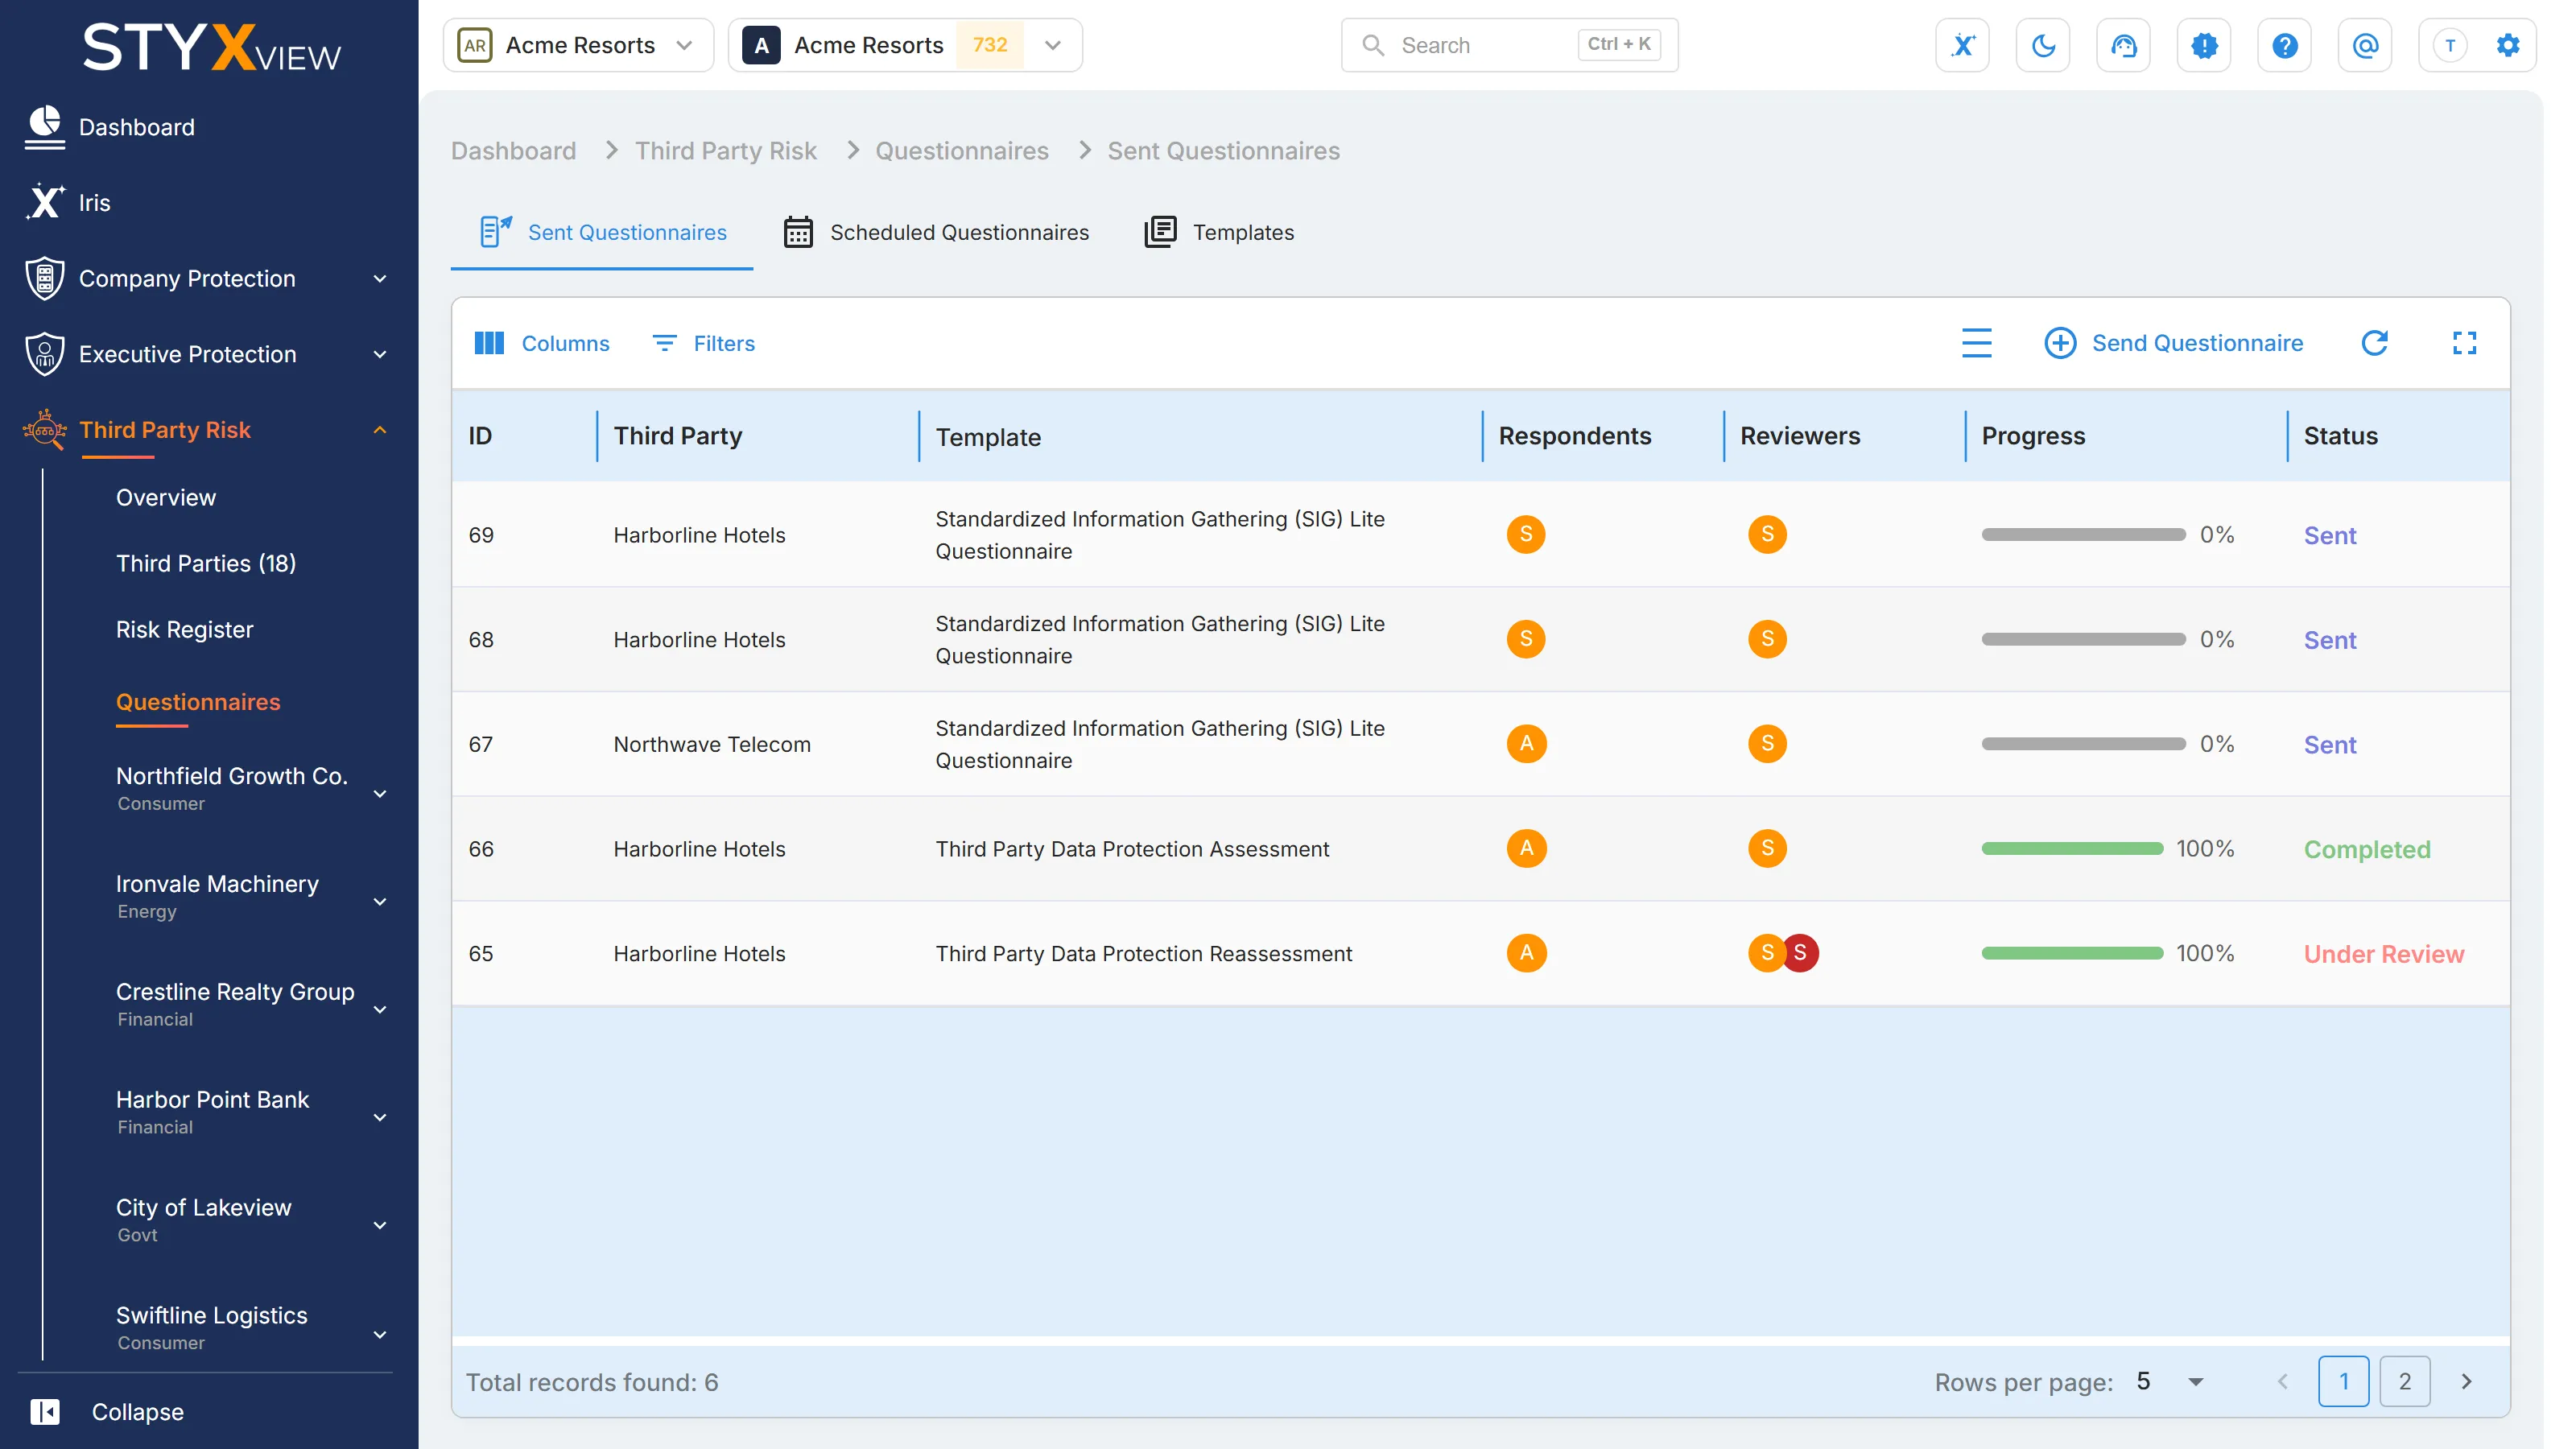This screenshot has width=2576, height=1449.
Task: Open Iris in the sidebar
Action: (x=94, y=203)
